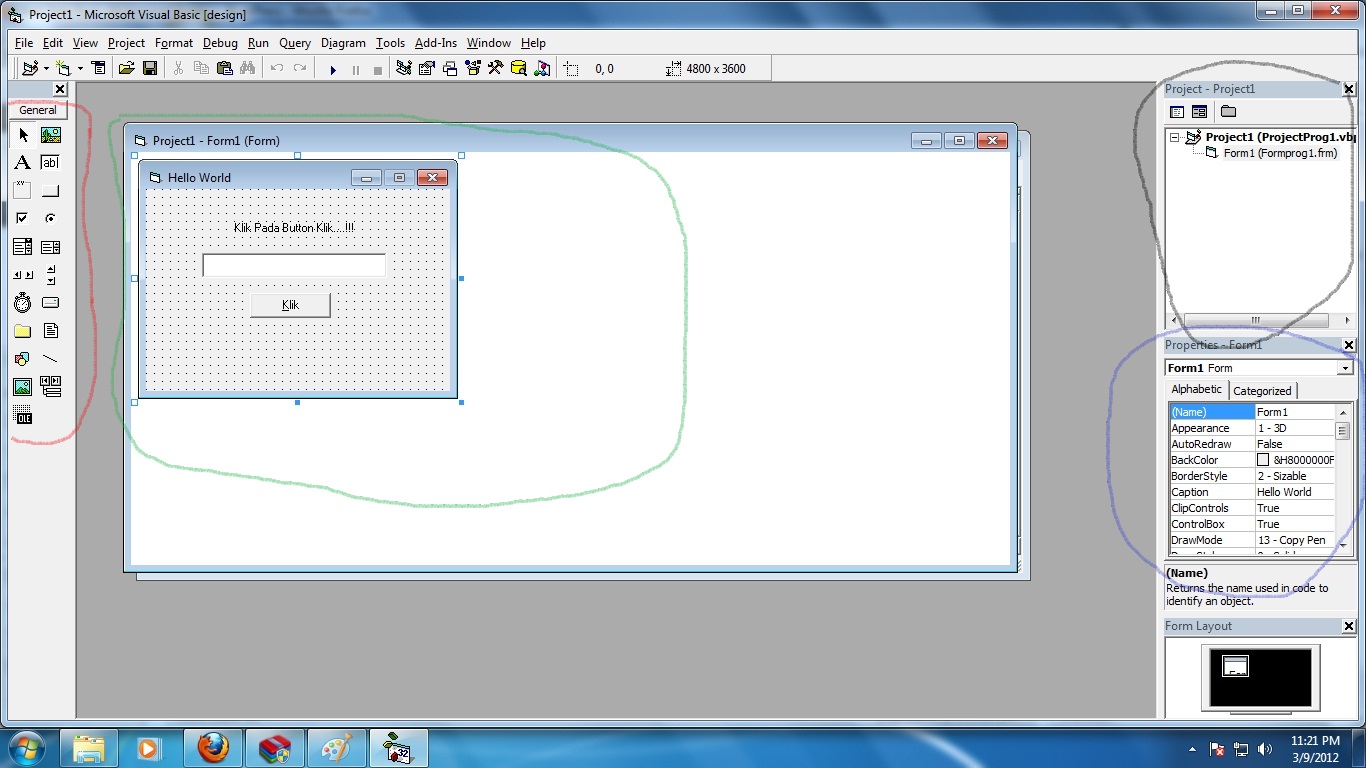Select the TextBox tool in the toolbox
The height and width of the screenshot is (768, 1366).
(50, 161)
